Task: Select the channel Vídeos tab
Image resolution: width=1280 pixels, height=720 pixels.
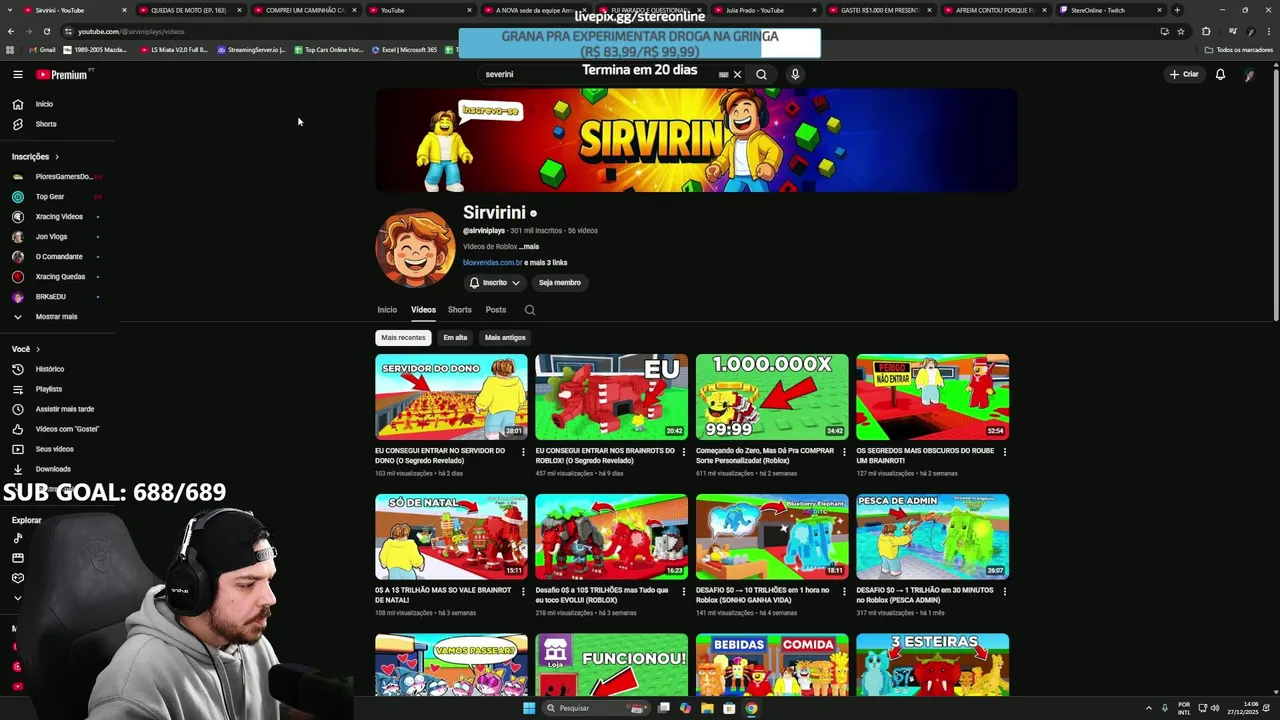Action: (423, 310)
